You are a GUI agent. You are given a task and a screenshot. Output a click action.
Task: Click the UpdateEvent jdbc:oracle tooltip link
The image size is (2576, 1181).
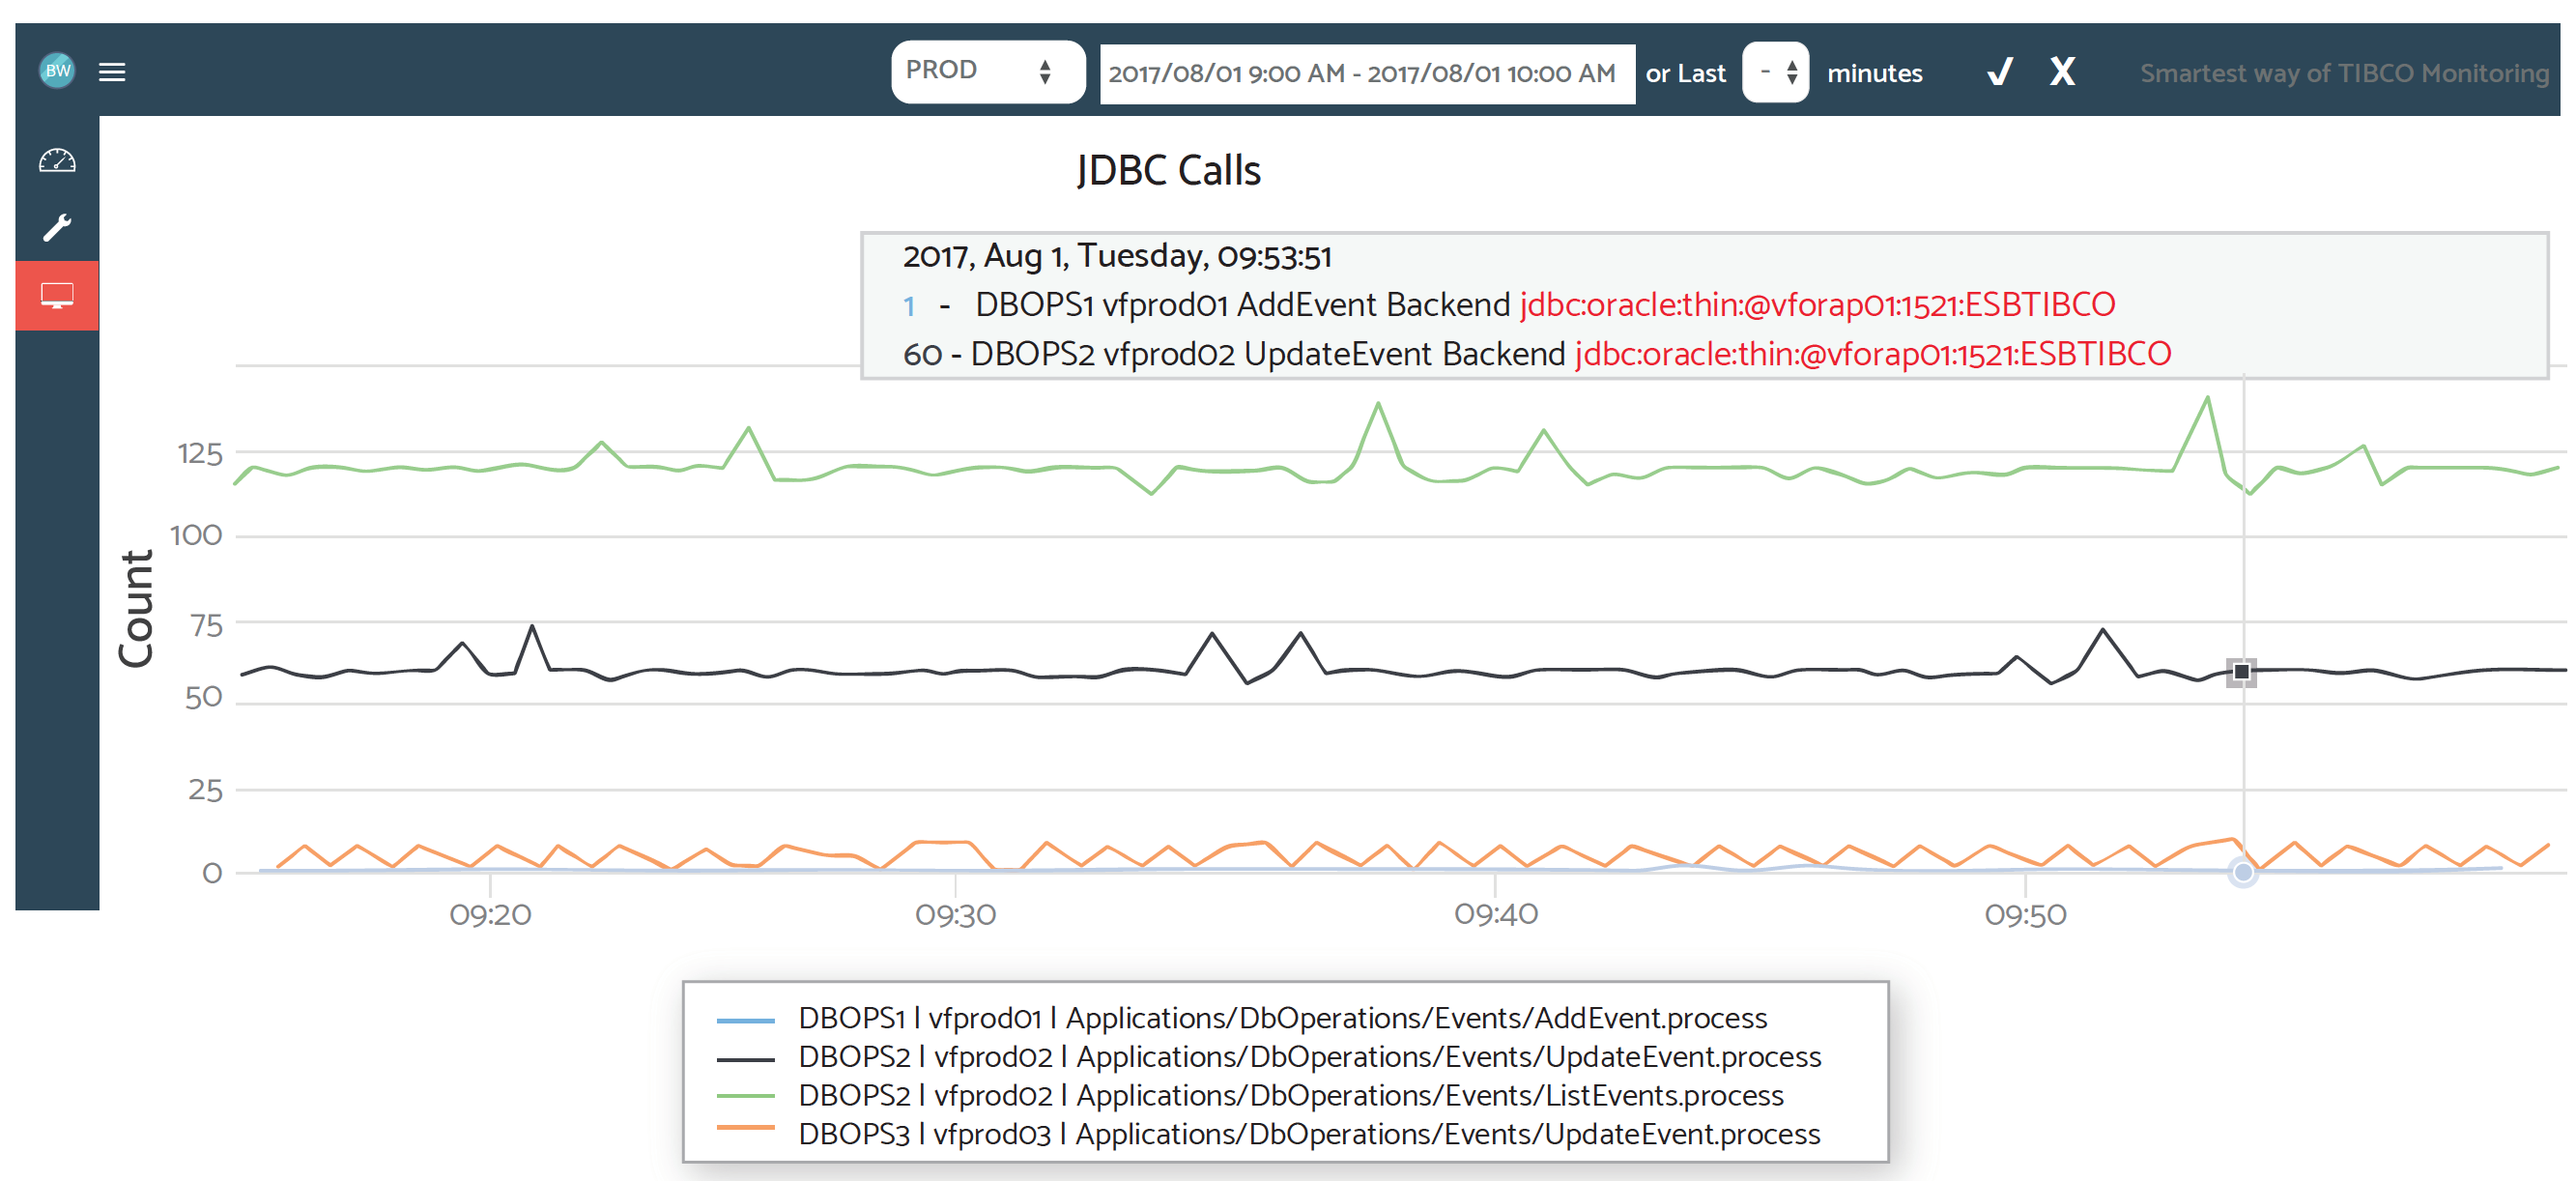(1872, 354)
